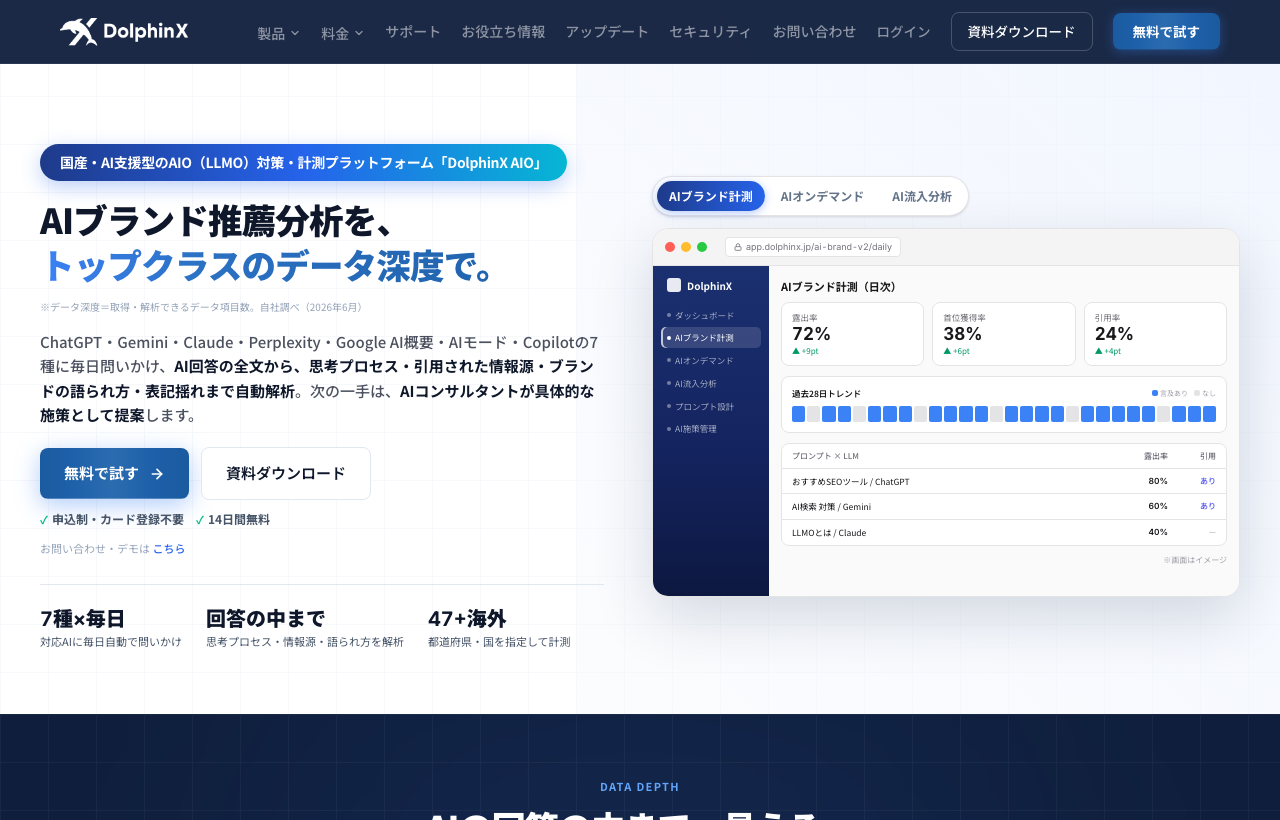
Task: Open the セキュリティ menu item
Action: (710, 32)
